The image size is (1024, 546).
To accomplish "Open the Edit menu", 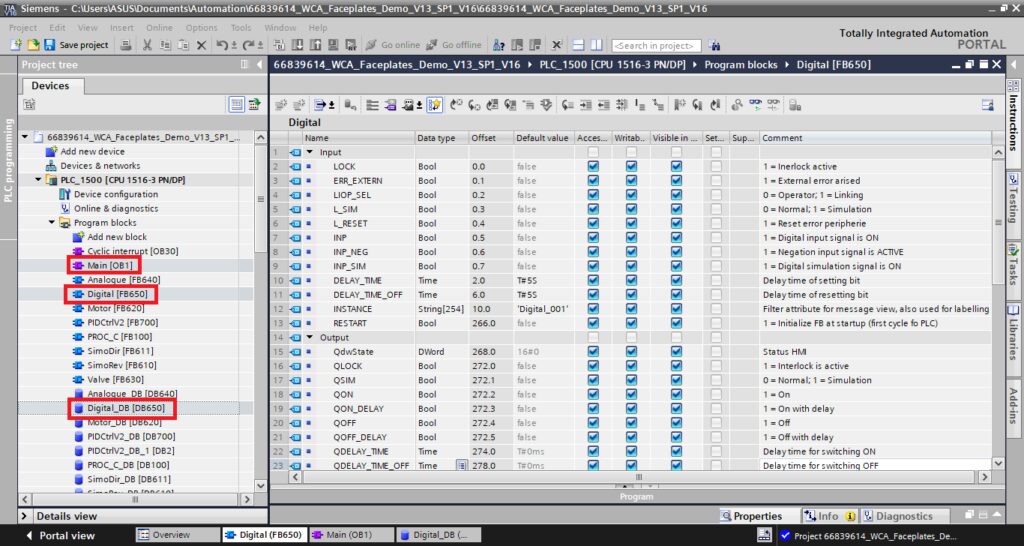I will pos(57,28).
